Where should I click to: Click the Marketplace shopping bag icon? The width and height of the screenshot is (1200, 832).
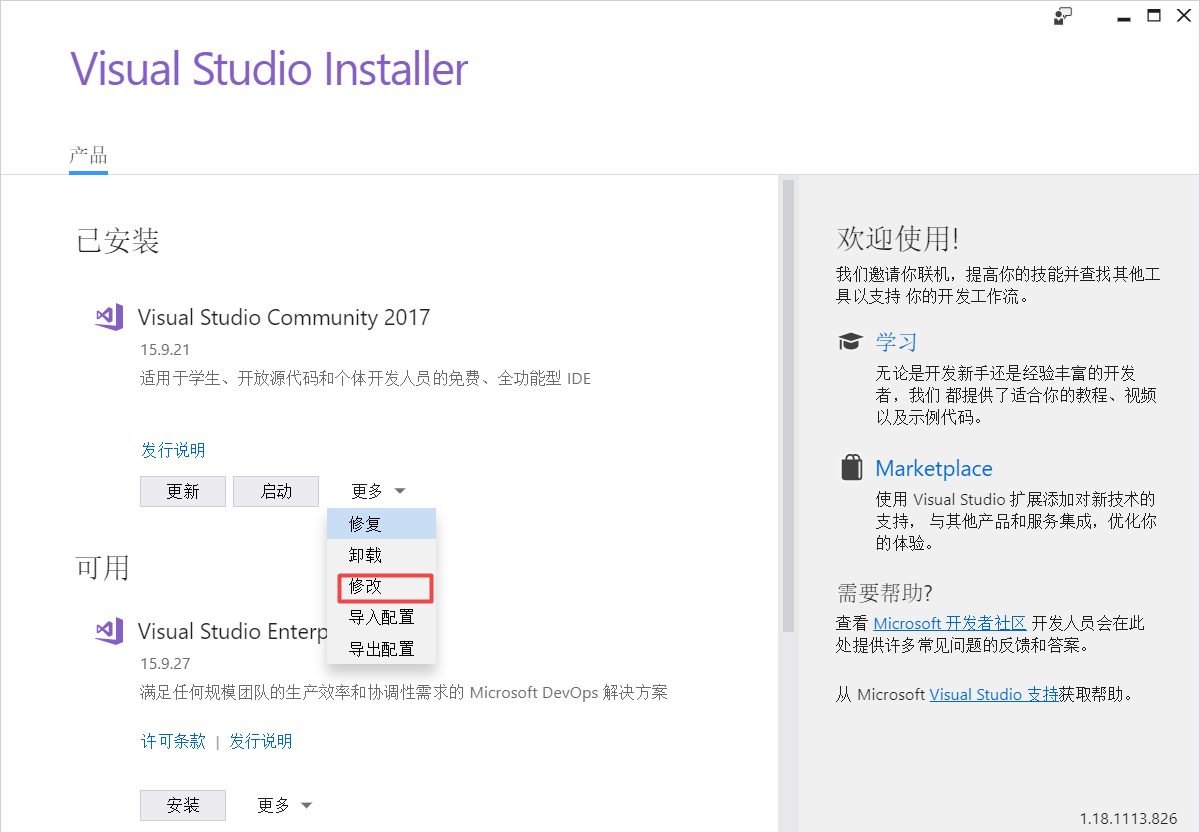(x=851, y=466)
